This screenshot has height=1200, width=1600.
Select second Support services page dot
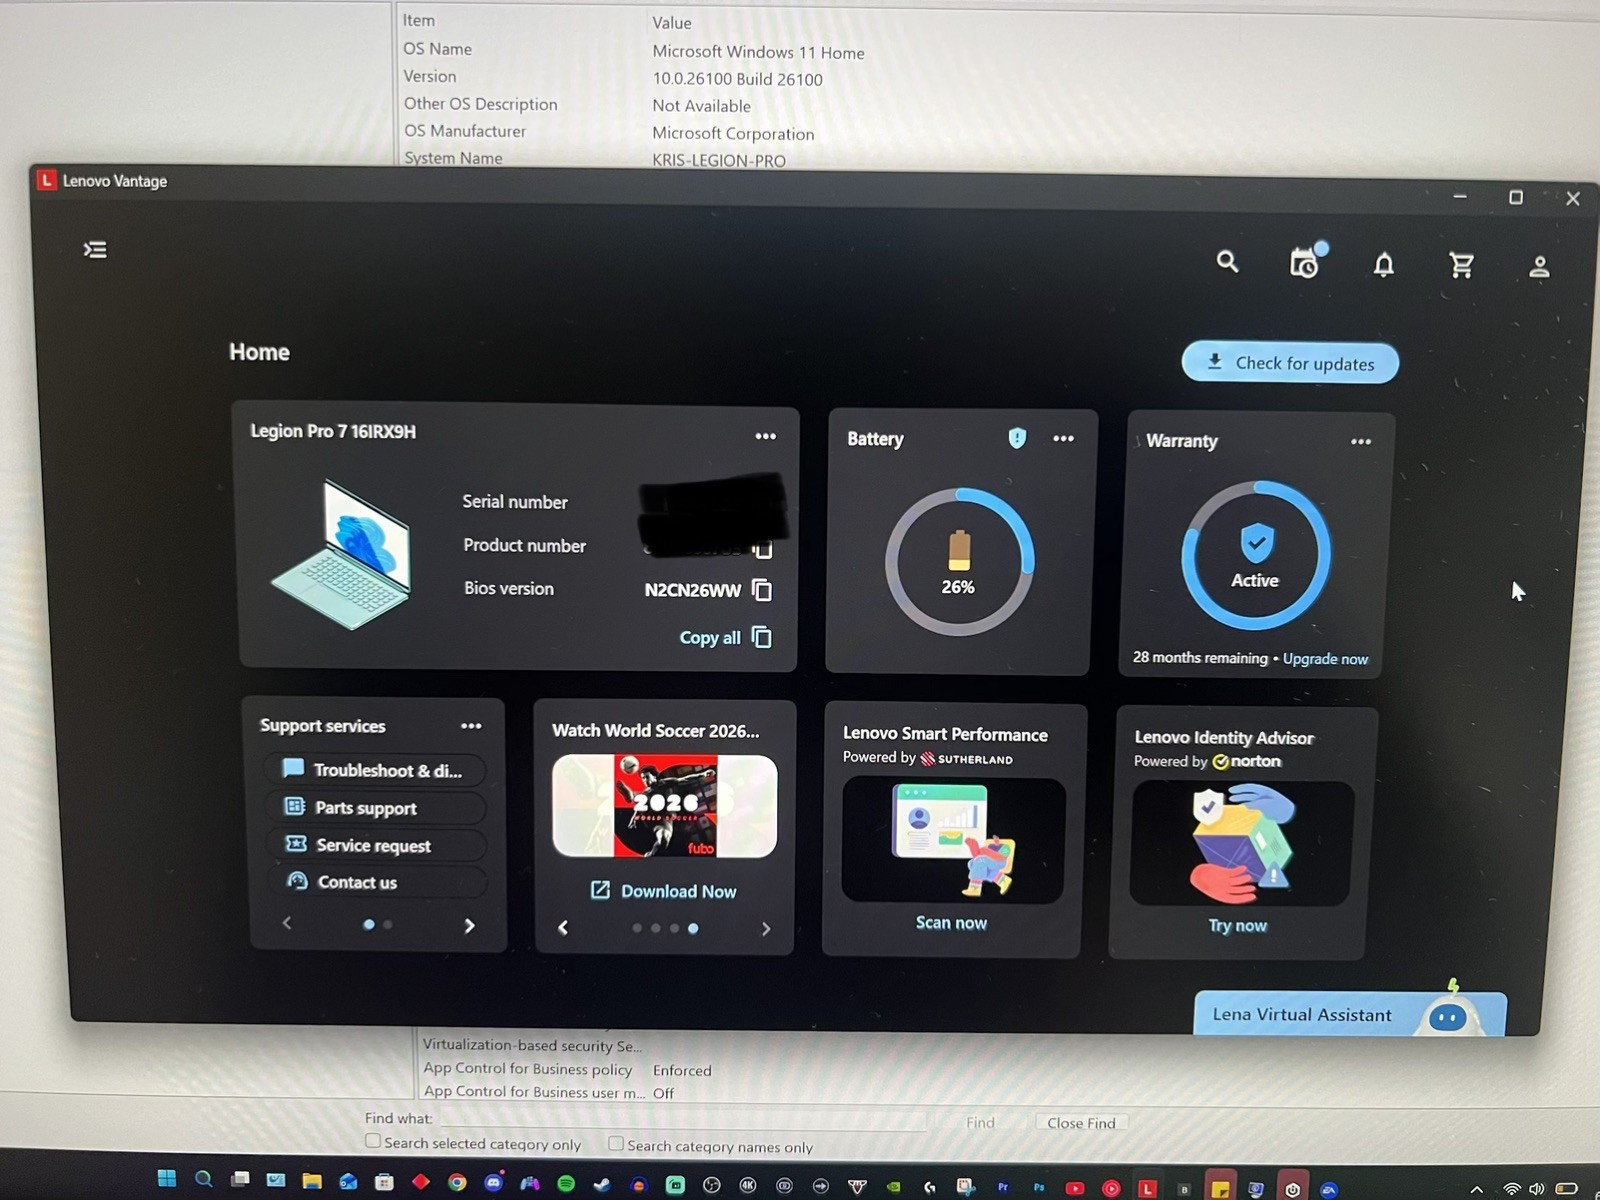tap(388, 925)
